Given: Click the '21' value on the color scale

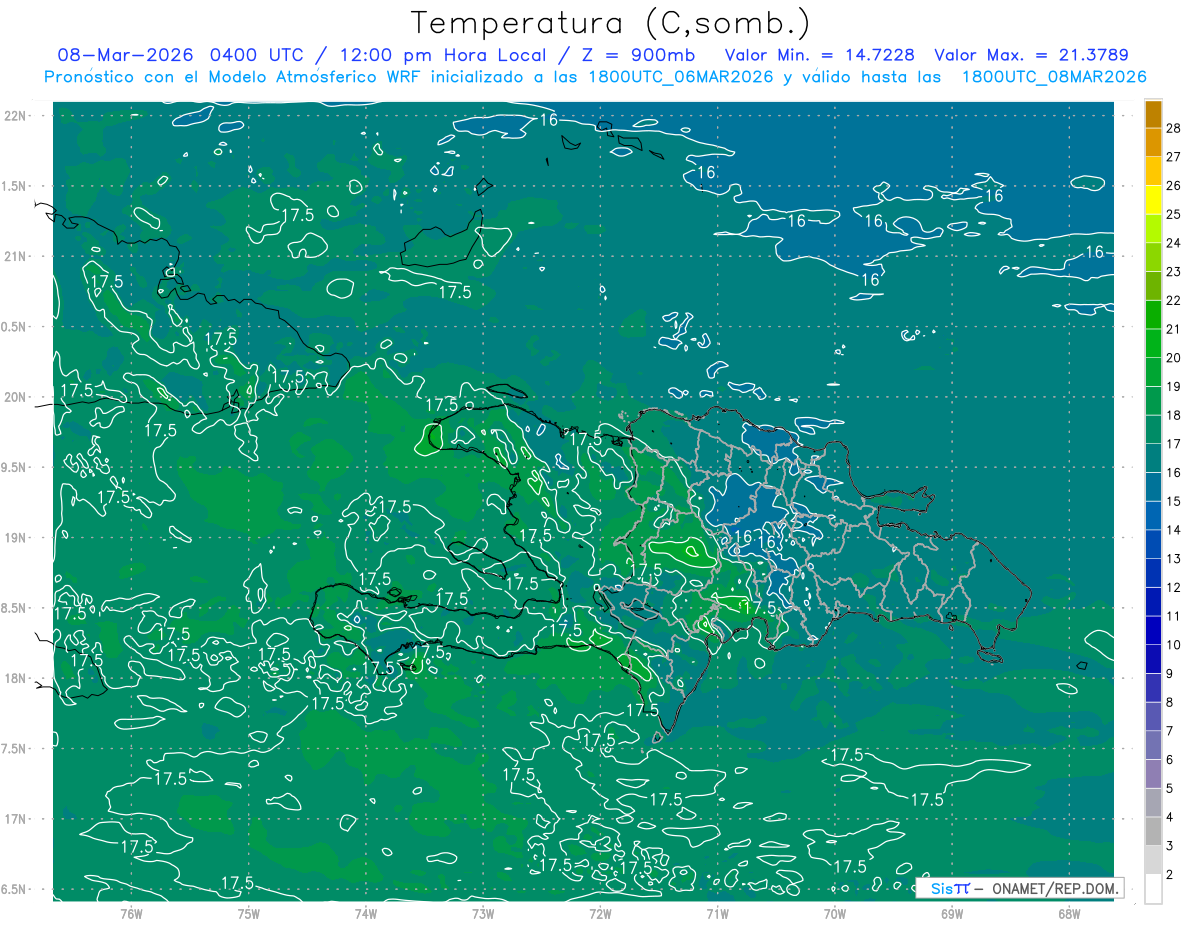Looking at the screenshot, I should [1174, 329].
